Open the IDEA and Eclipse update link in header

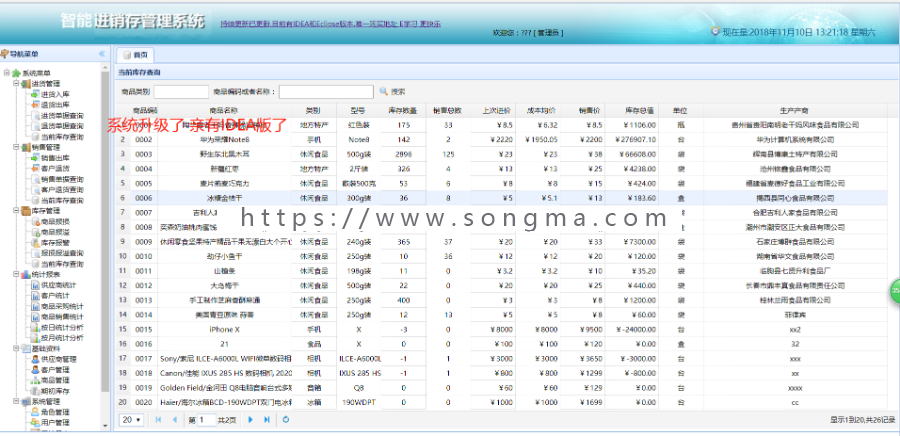click(x=331, y=24)
